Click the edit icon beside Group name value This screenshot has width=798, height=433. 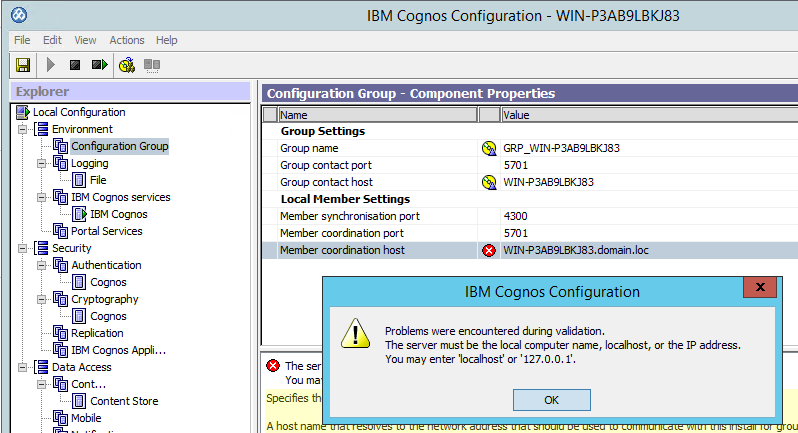point(489,148)
